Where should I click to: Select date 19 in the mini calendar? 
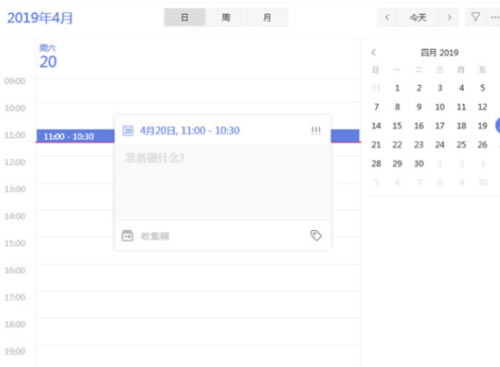[482, 126]
